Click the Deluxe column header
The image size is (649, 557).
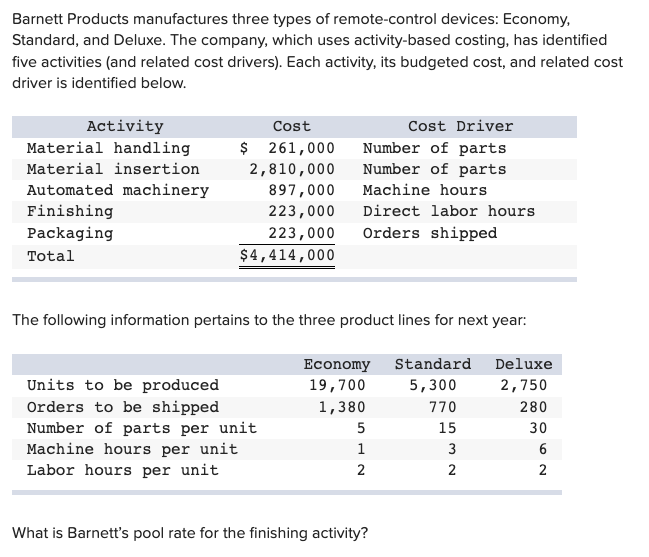pyautogui.click(x=523, y=364)
